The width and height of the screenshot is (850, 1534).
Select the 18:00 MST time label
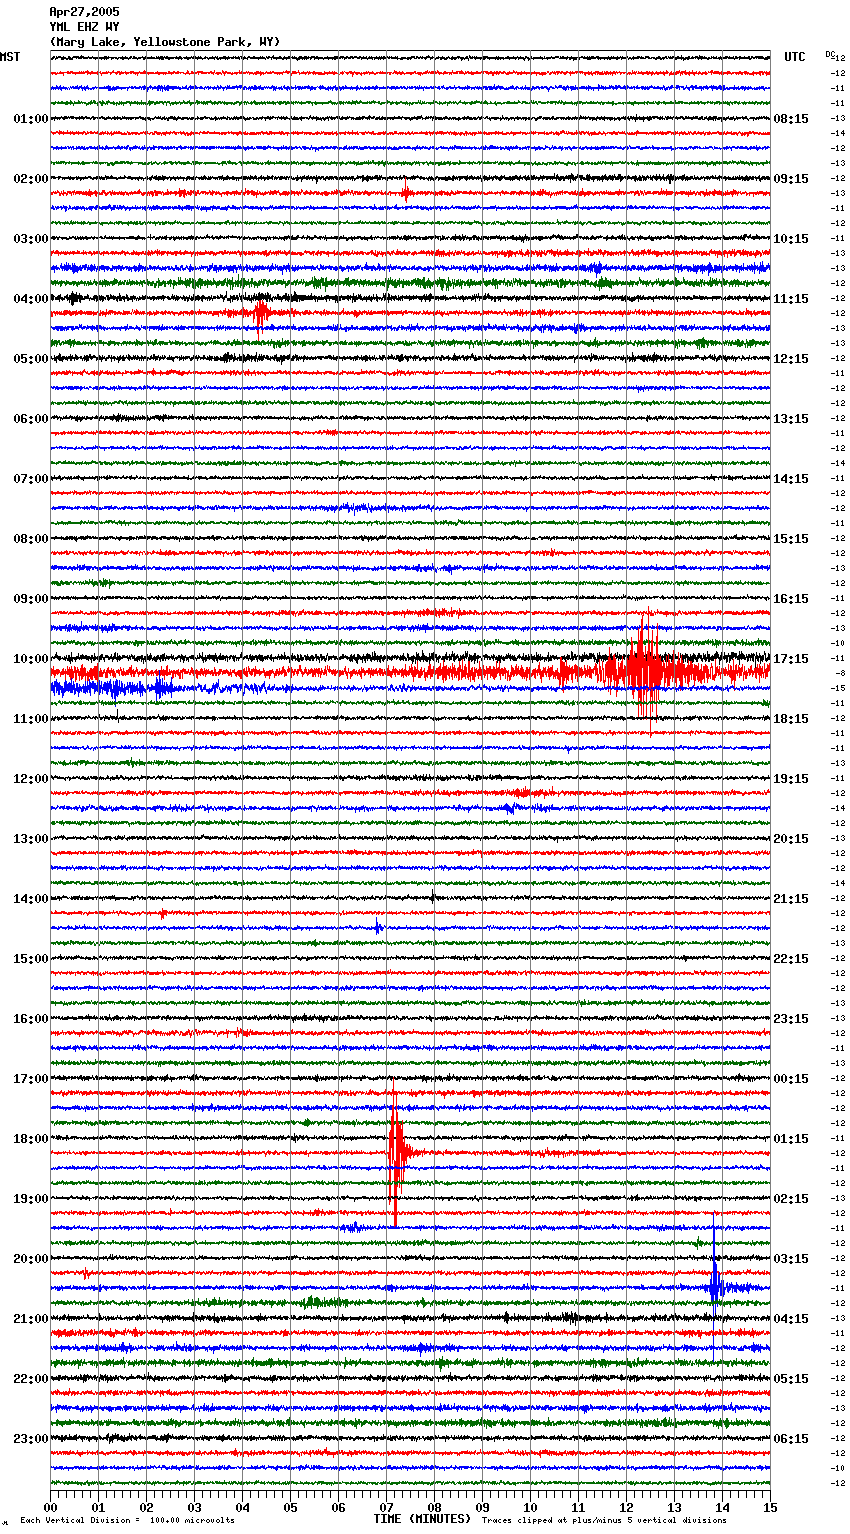[30, 1139]
